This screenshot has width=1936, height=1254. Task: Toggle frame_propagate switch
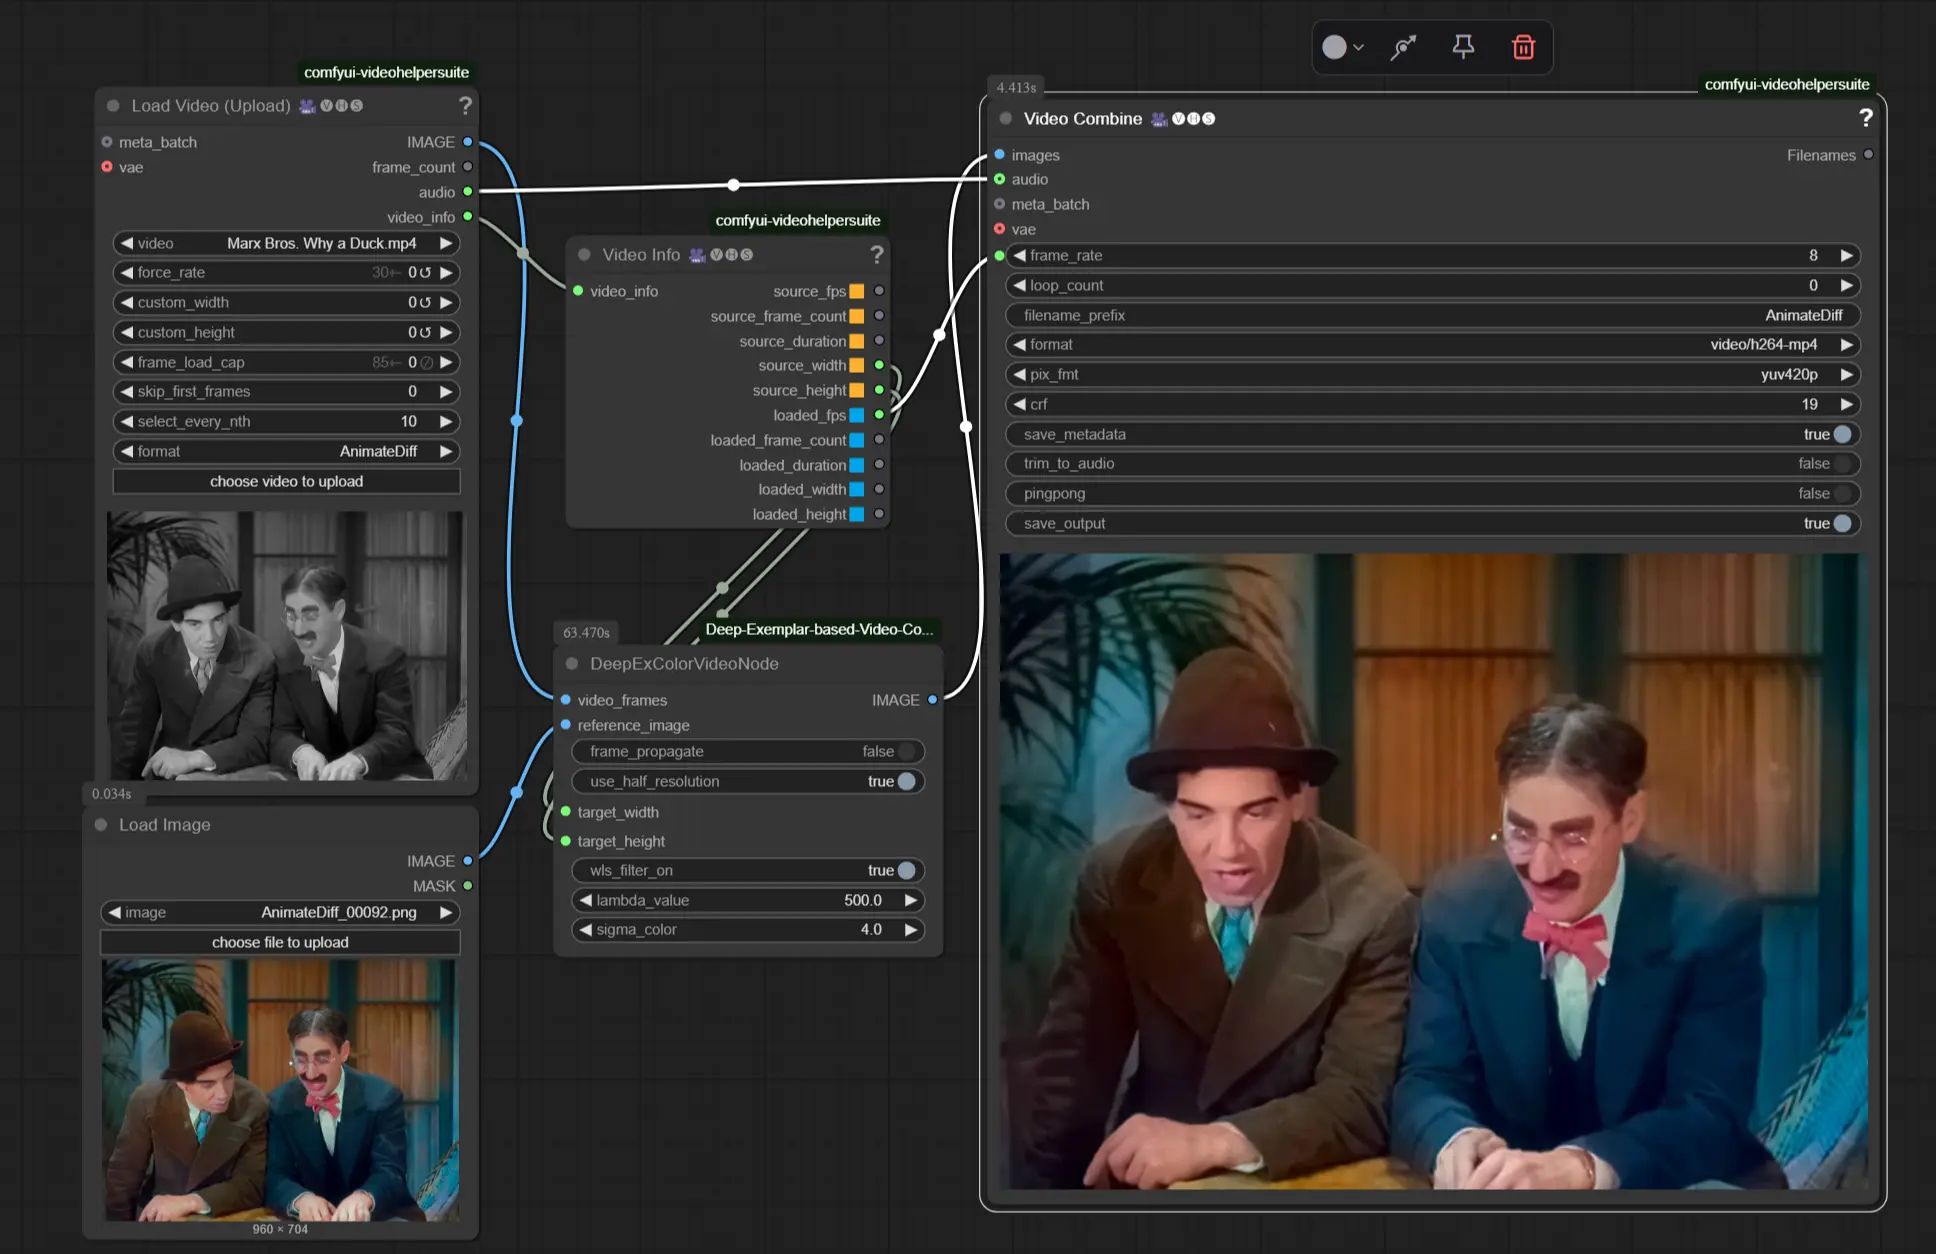[x=906, y=752]
